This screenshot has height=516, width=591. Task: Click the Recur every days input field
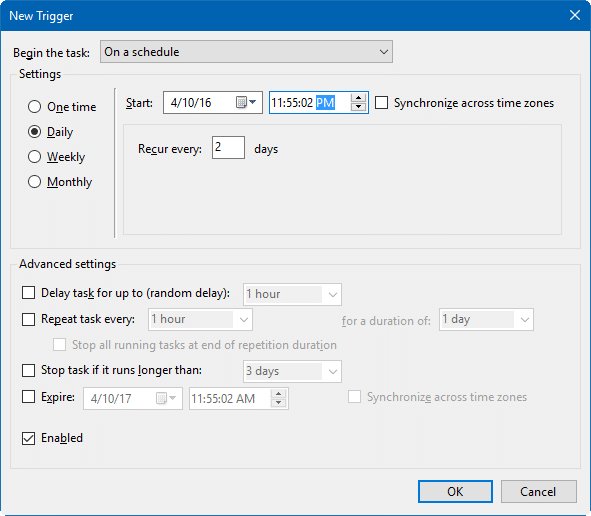228,147
